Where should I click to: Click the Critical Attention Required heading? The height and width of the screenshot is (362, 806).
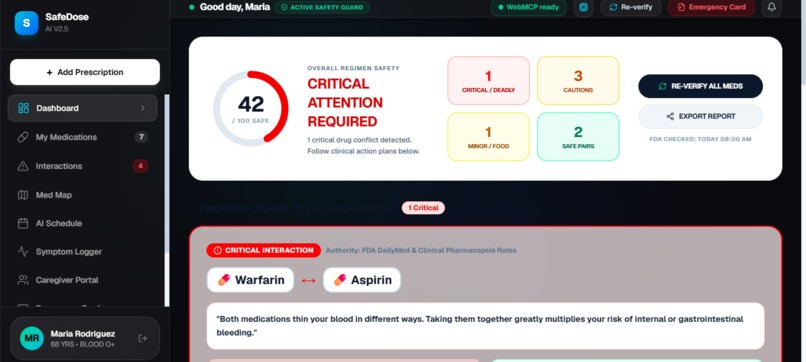(x=345, y=102)
